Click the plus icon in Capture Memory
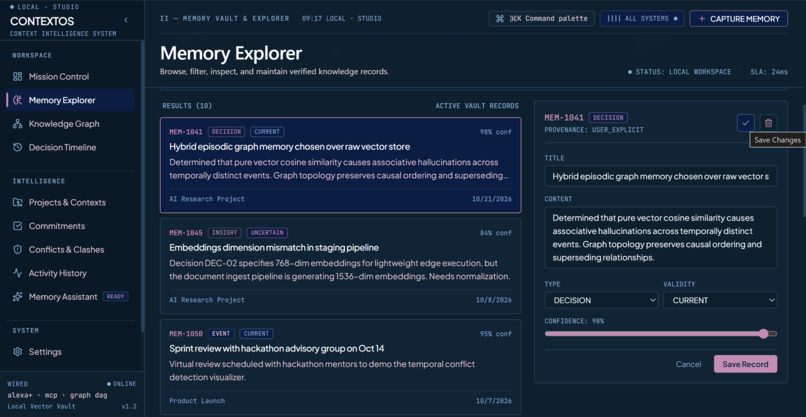 coord(702,19)
